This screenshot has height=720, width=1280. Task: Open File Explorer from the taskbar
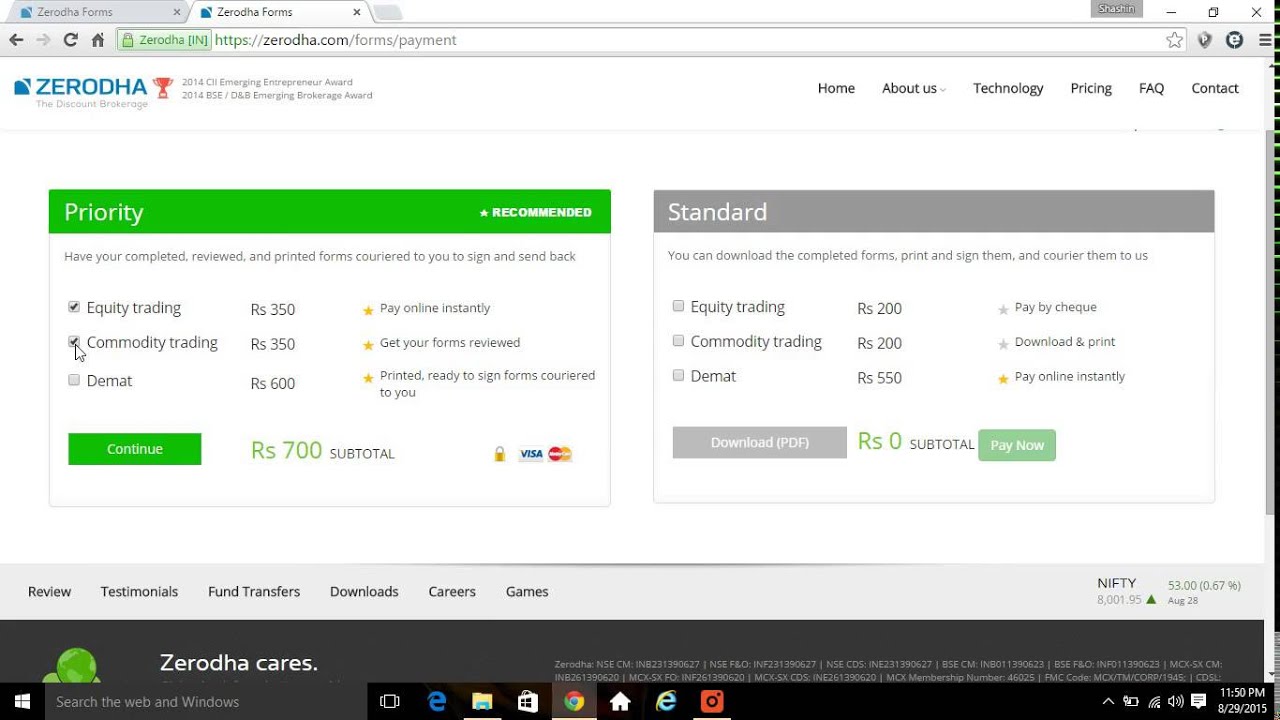pyautogui.click(x=482, y=702)
